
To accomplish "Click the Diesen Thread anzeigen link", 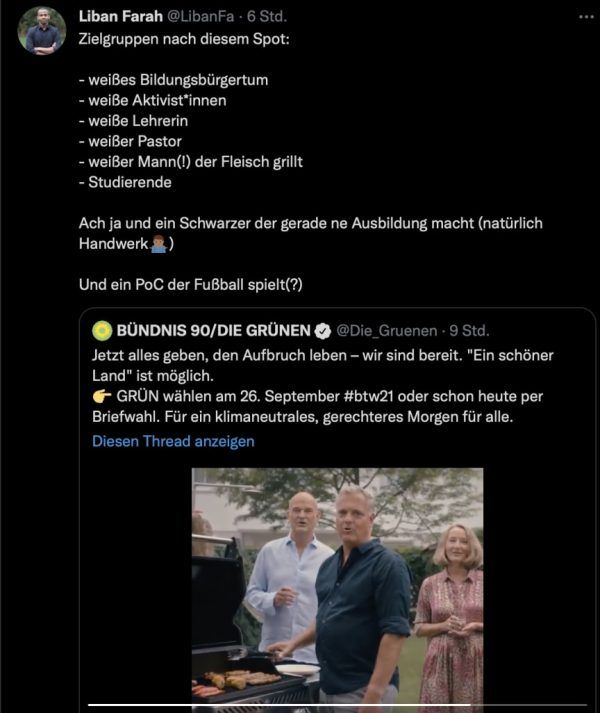I will (173, 441).
